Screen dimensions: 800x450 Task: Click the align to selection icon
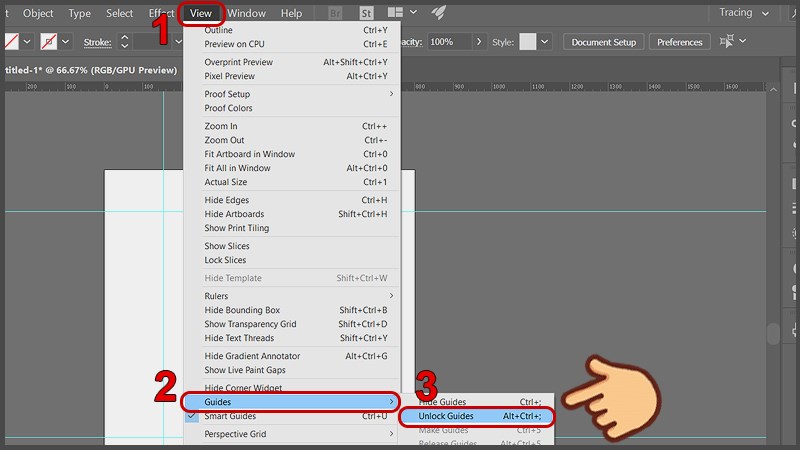coord(727,41)
